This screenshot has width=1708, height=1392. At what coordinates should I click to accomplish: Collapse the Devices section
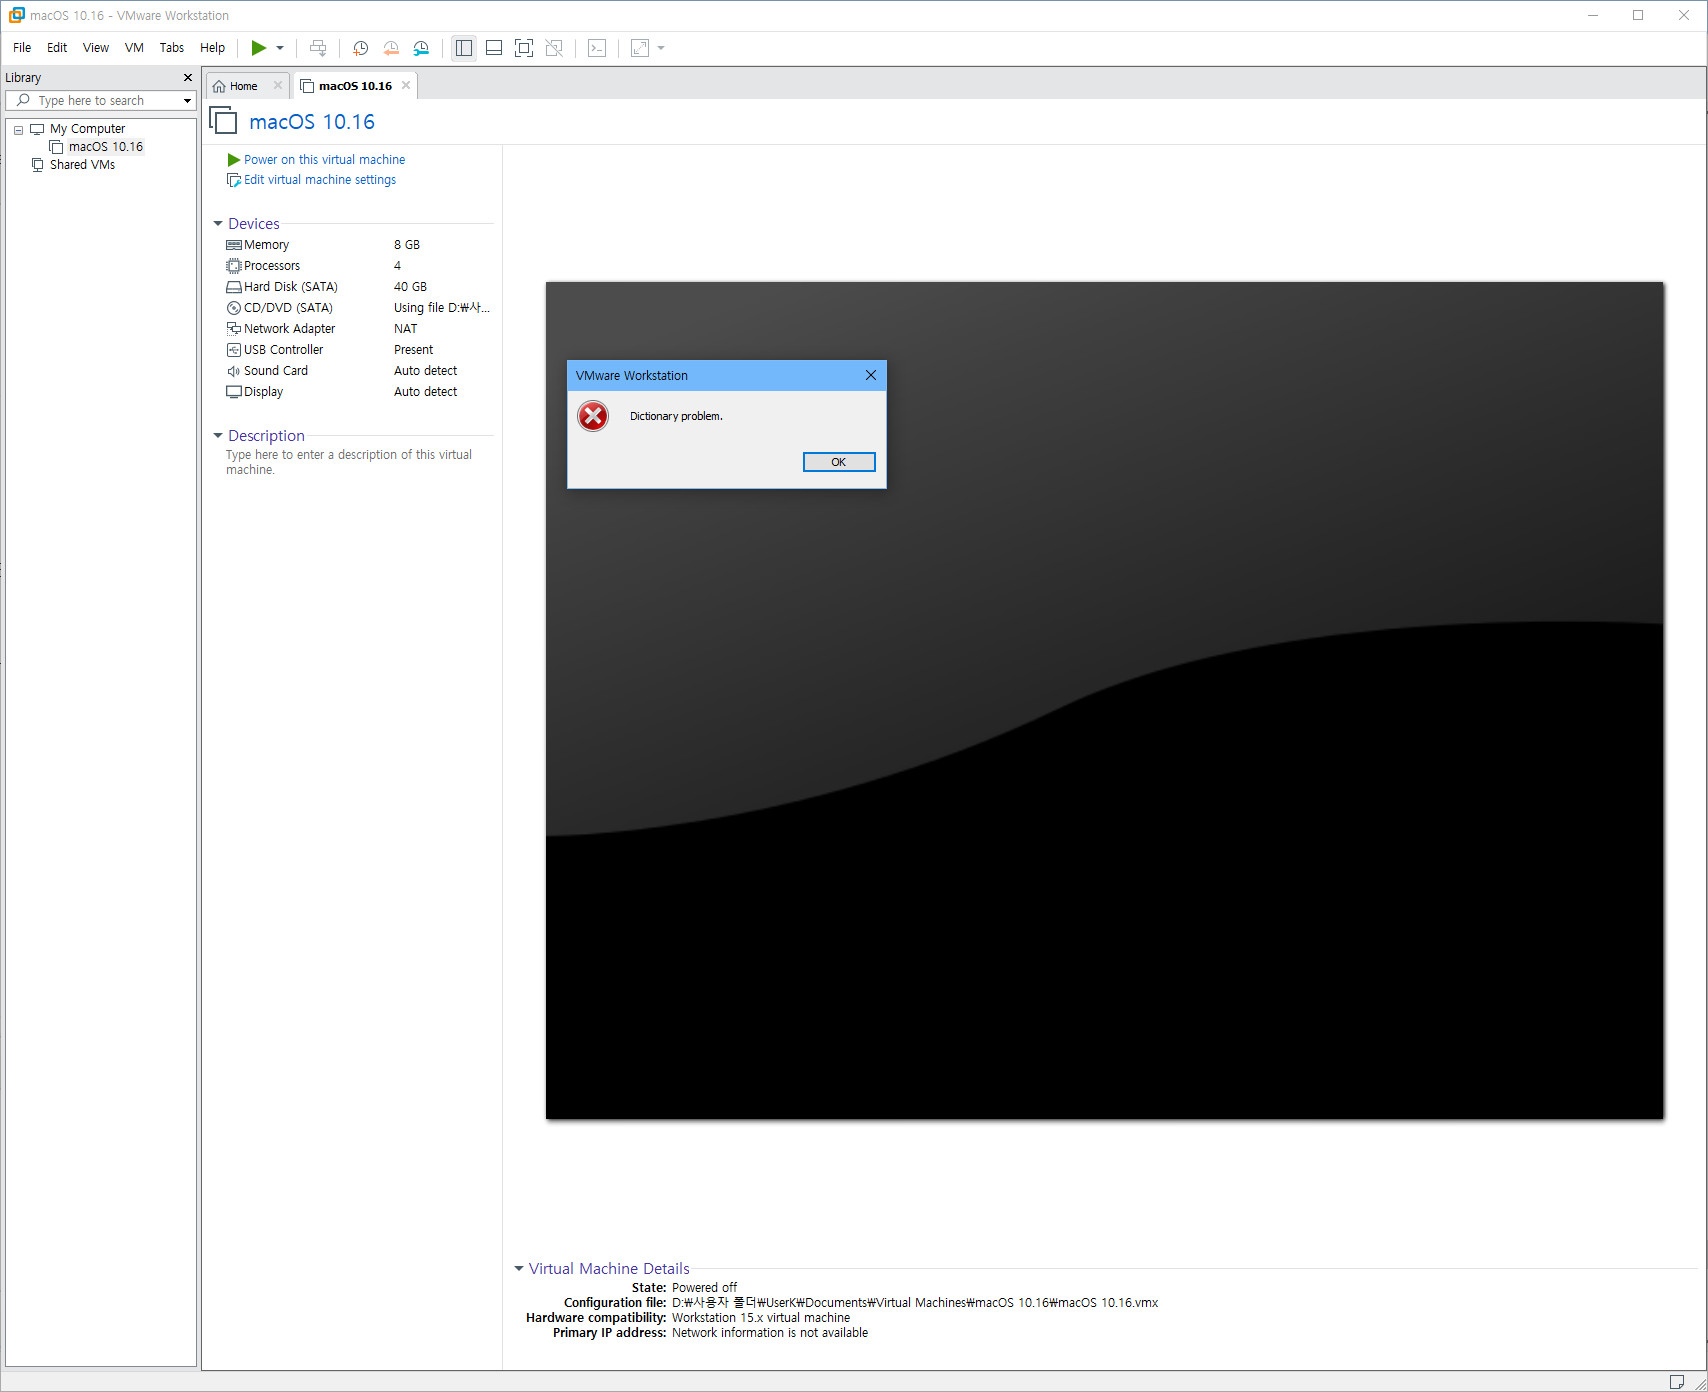click(x=218, y=224)
